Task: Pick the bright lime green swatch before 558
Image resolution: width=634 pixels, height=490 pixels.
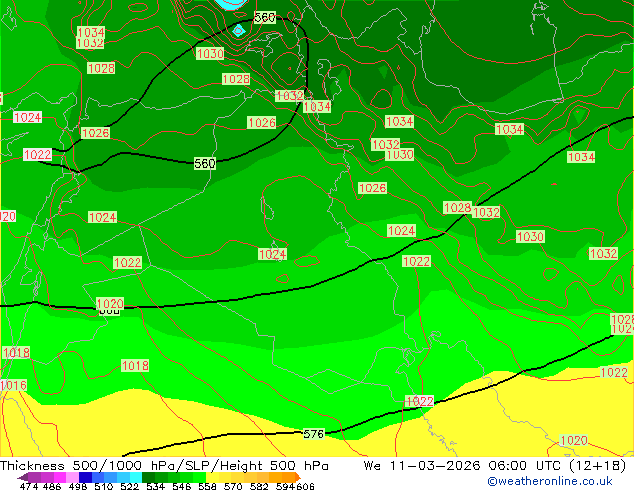Action: (199, 477)
